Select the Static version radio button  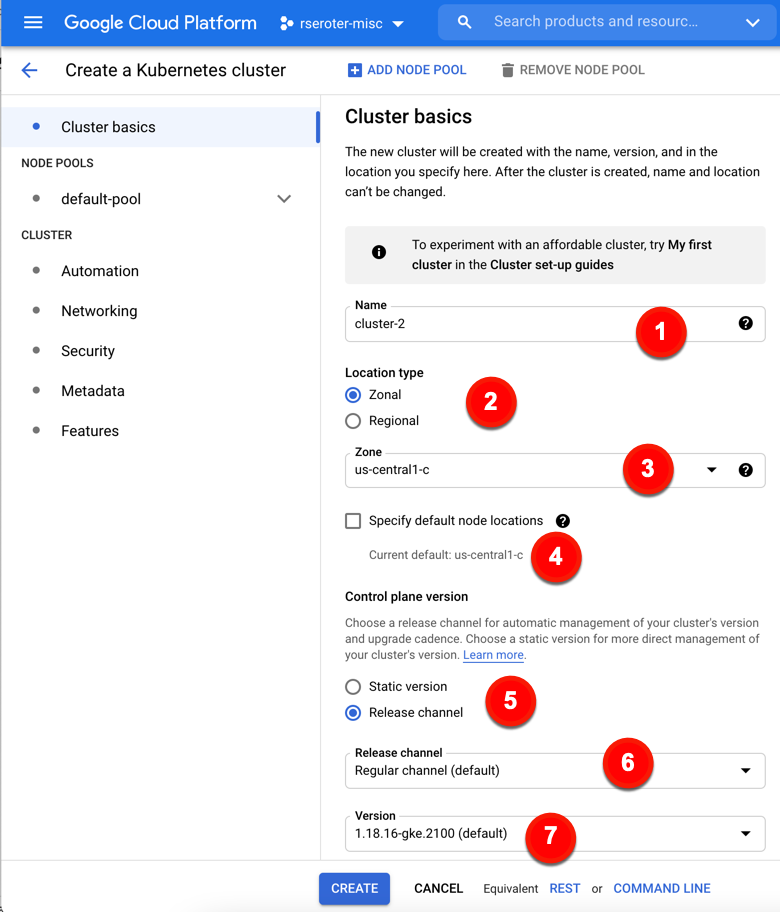click(x=353, y=687)
